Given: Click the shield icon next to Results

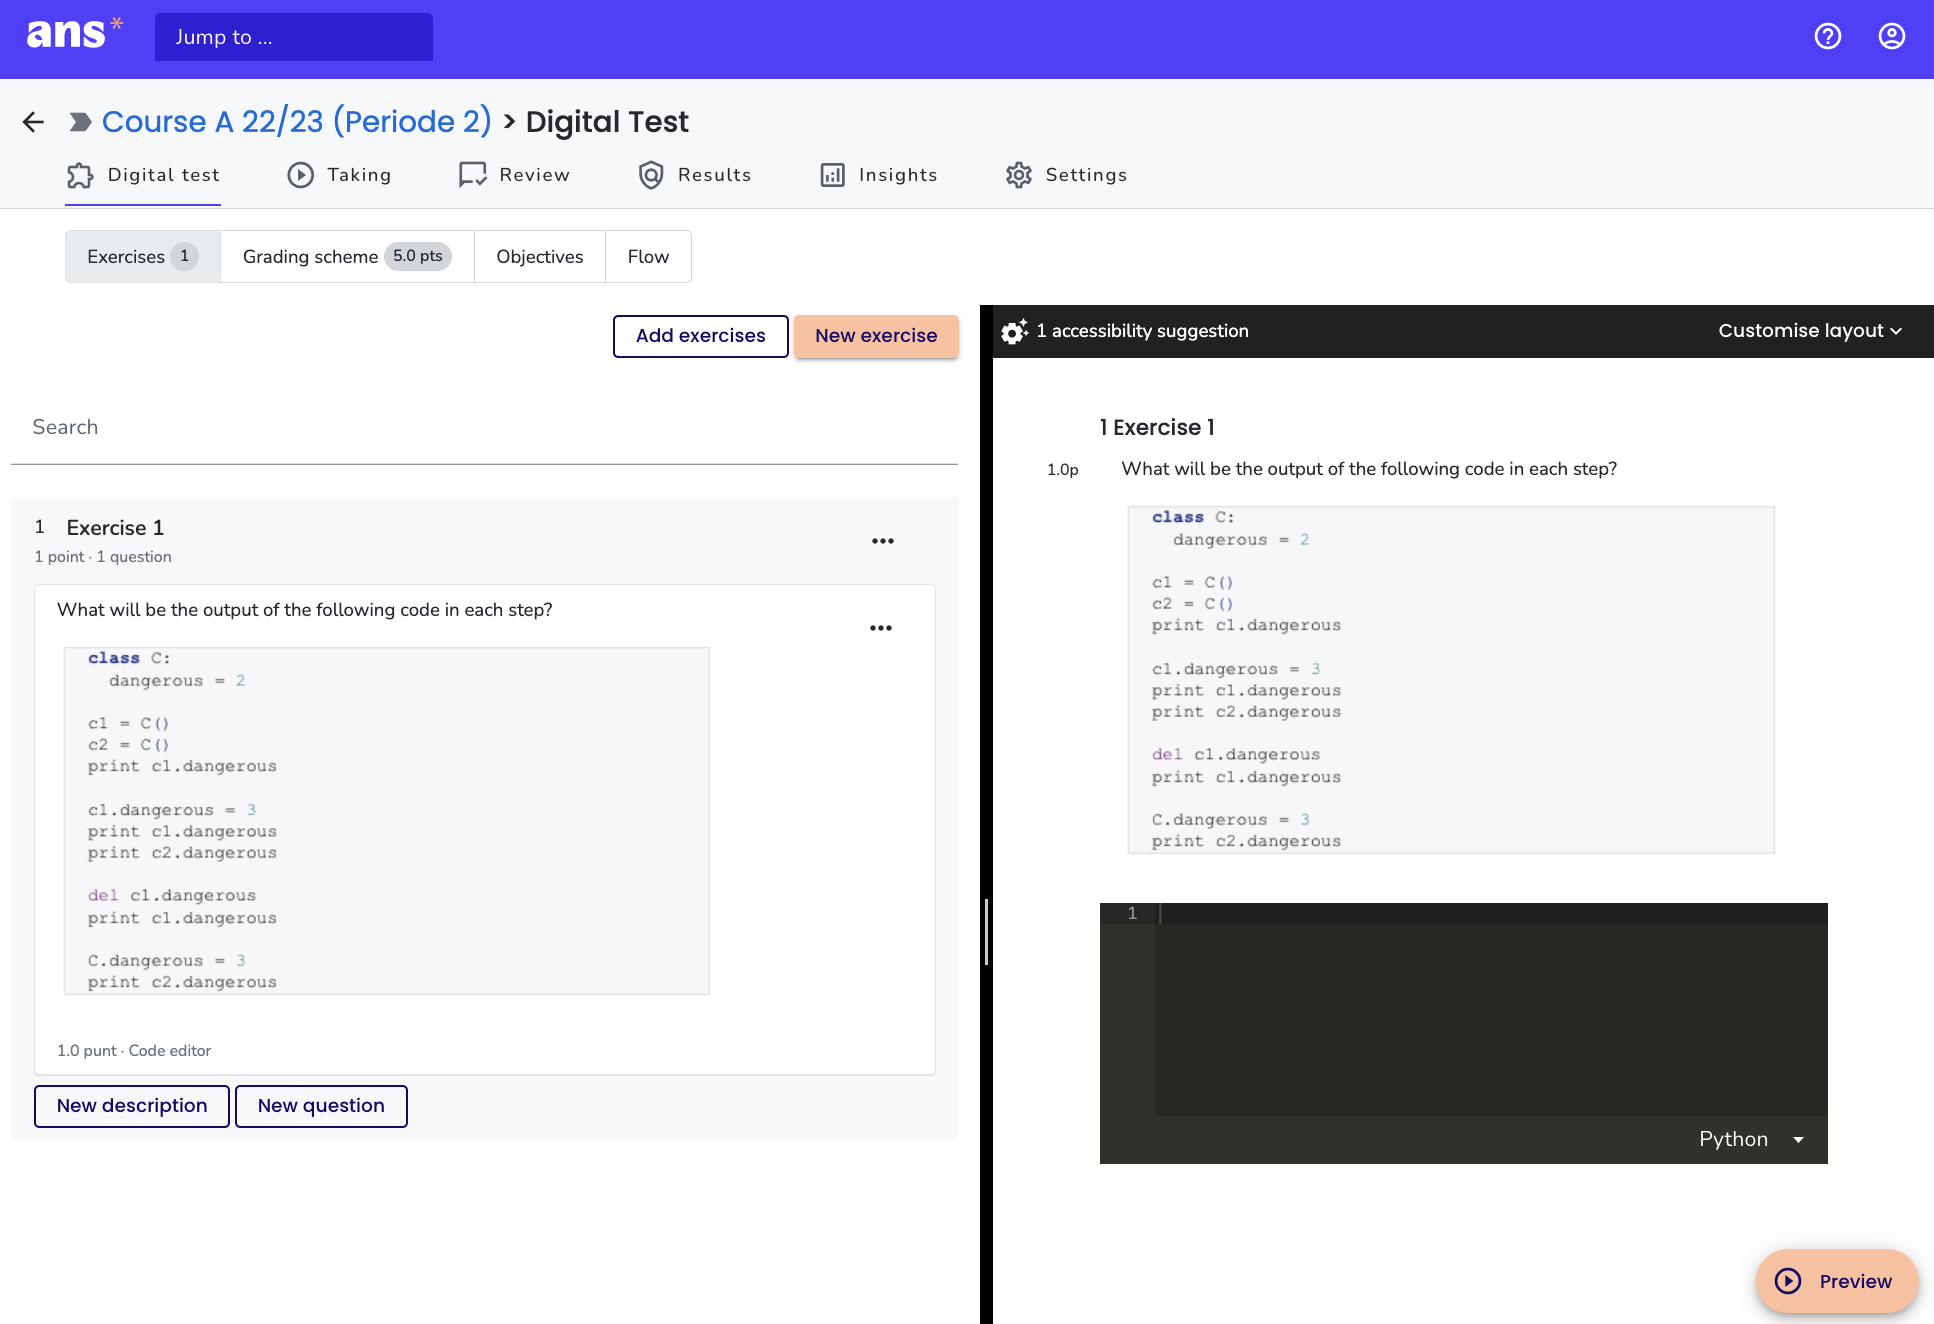Looking at the screenshot, I should [x=651, y=175].
